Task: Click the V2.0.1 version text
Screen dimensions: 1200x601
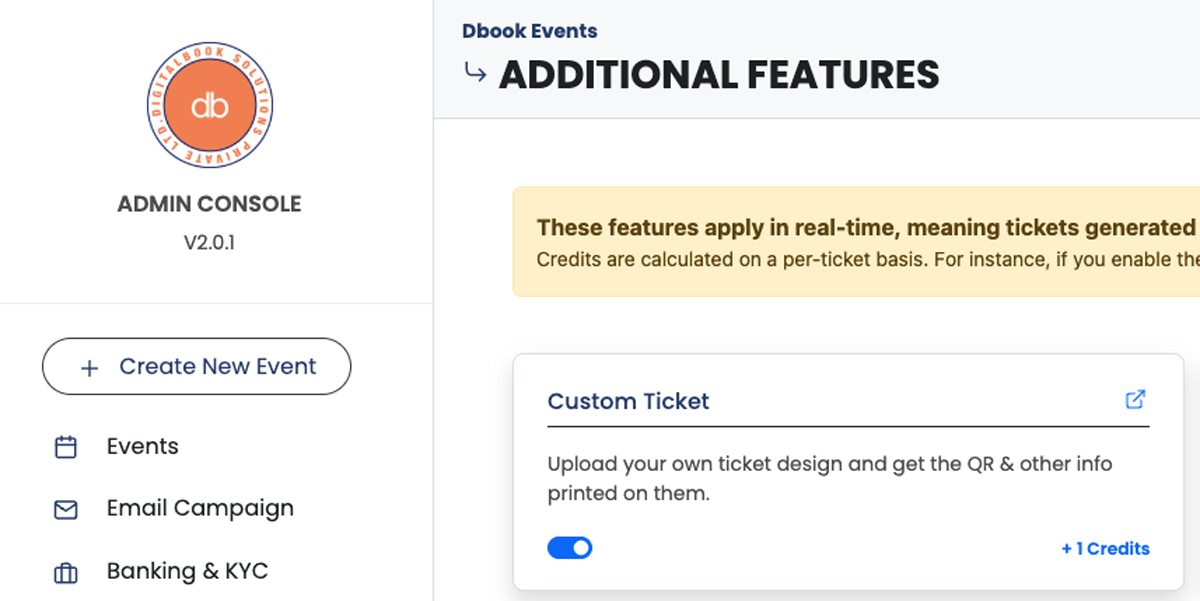Action: pyautogui.click(x=209, y=242)
